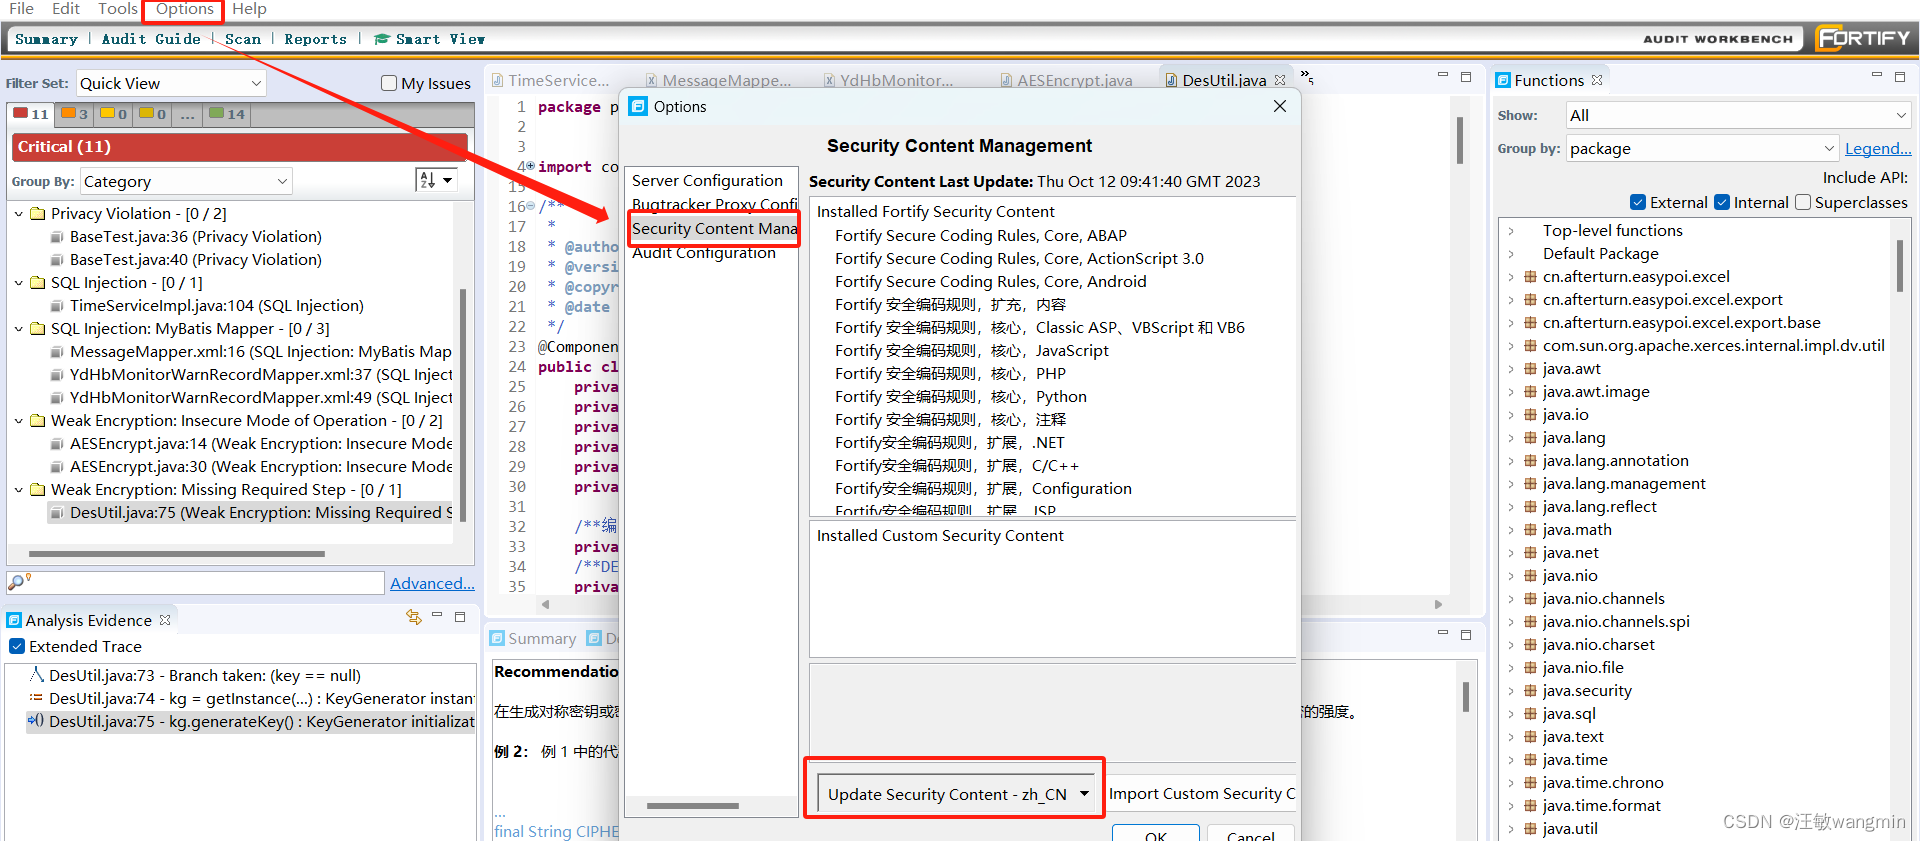Open the Edit menu
Screen dimensions: 1920x841
point(66,9)
